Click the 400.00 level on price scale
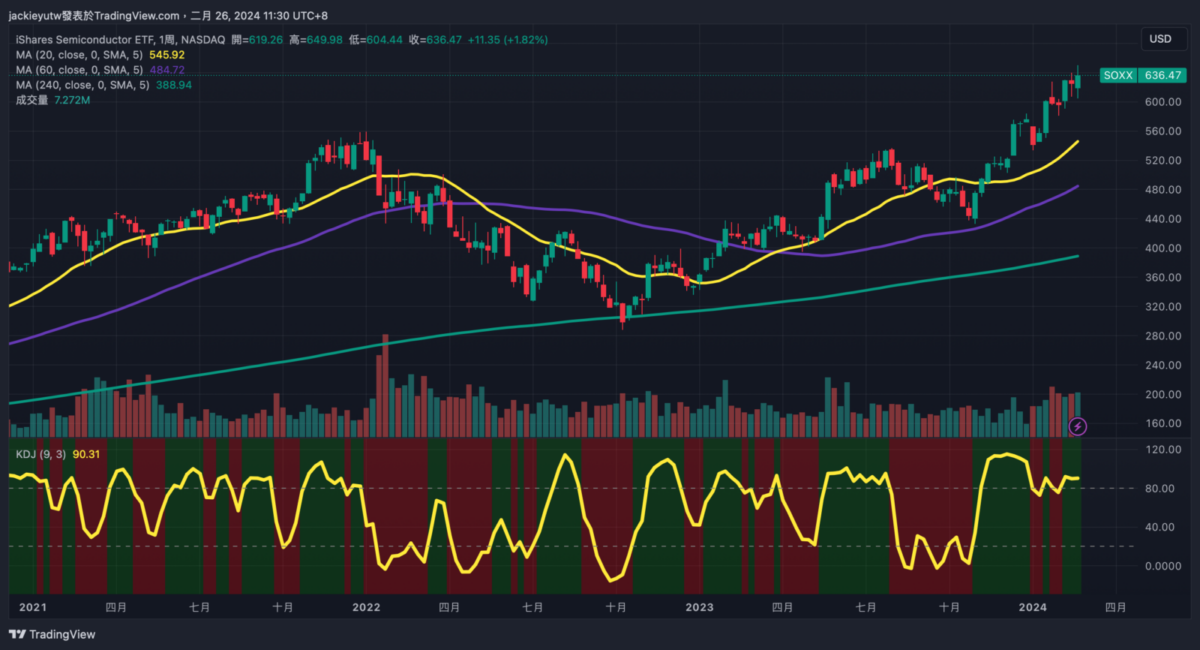This screenshot has width=1200, height=650. (1139, 248)
